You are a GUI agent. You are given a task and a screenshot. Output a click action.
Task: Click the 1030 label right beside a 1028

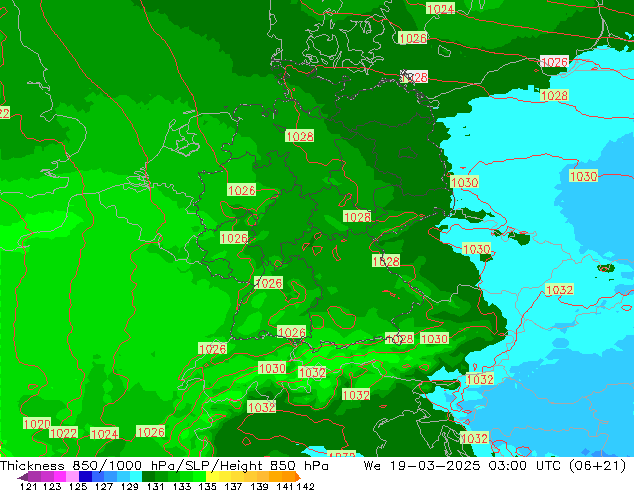(x=434, y=338)
